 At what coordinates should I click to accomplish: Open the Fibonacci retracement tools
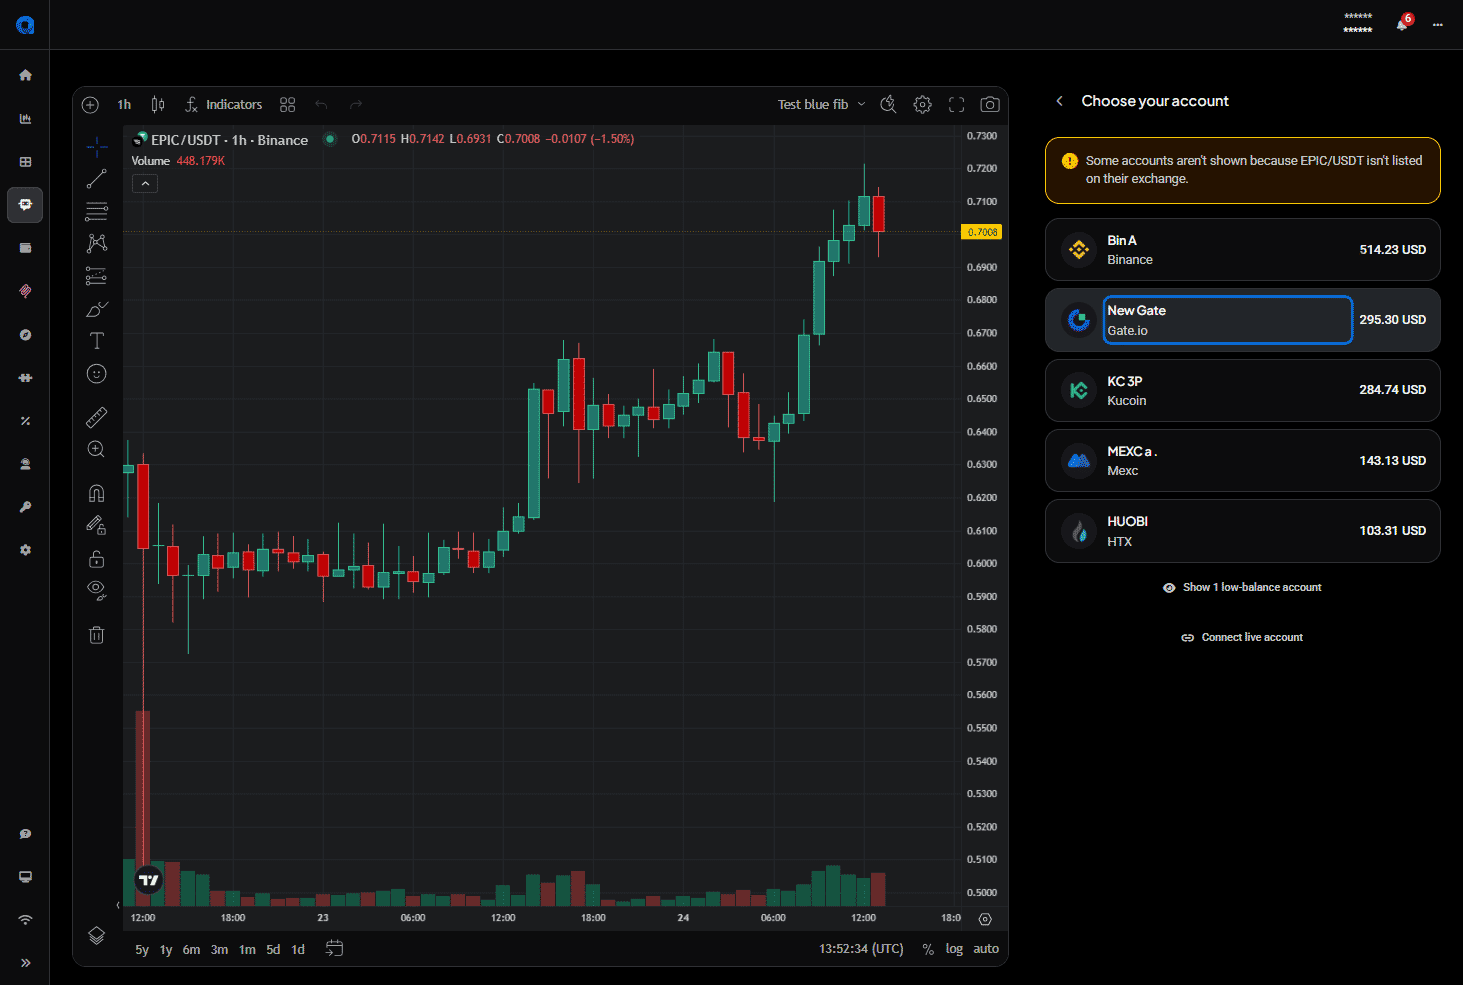[x=96, y=211]
